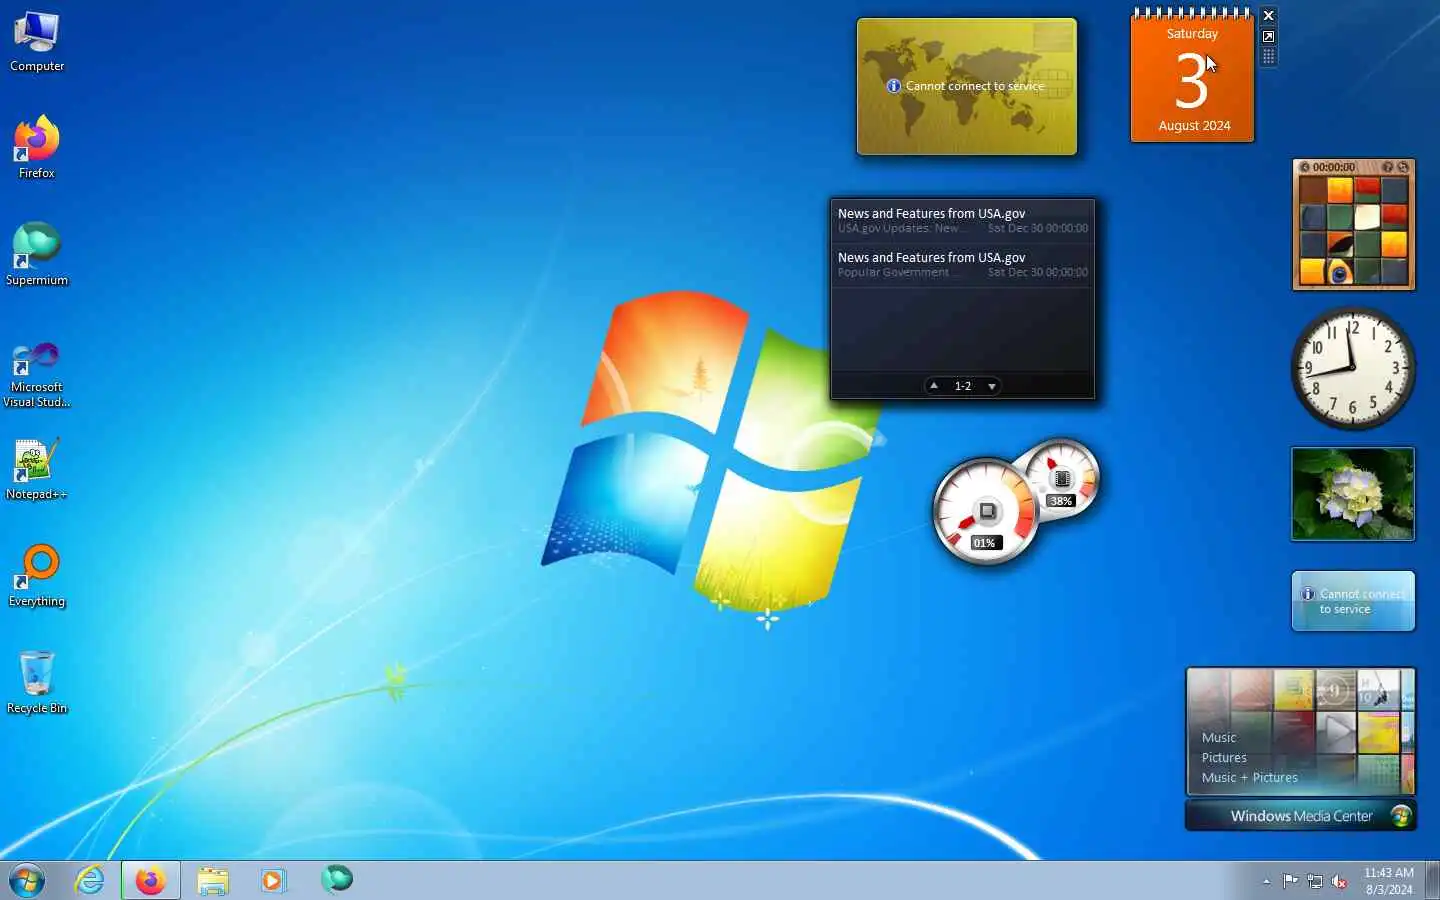Open the Computer desktop icon
This screenshot has width=1440, height=900.
coord(37,42)
